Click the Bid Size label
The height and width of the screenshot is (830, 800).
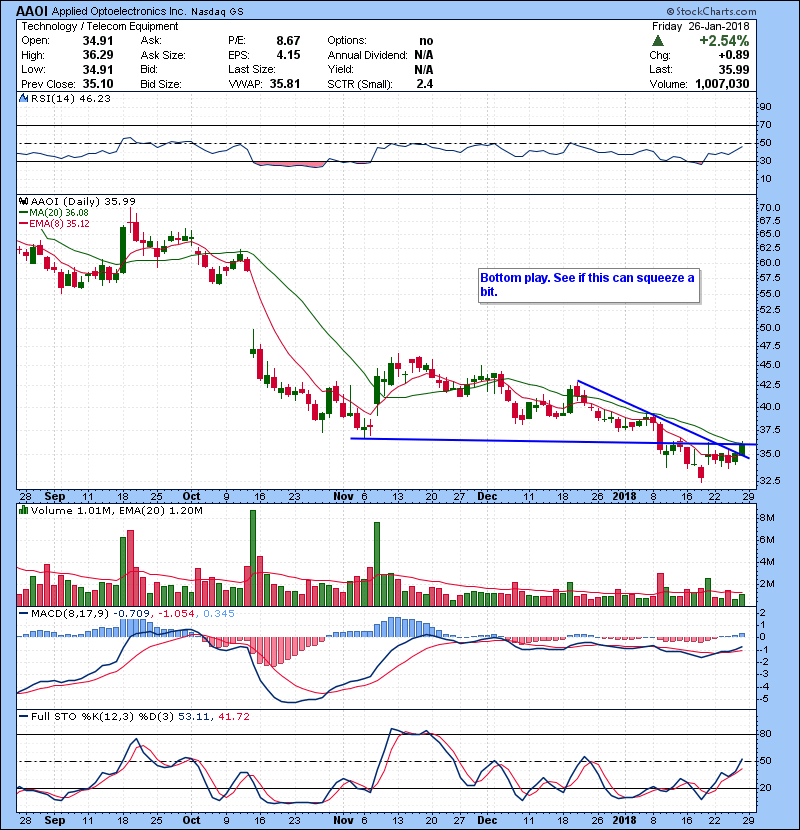(161, 84)
